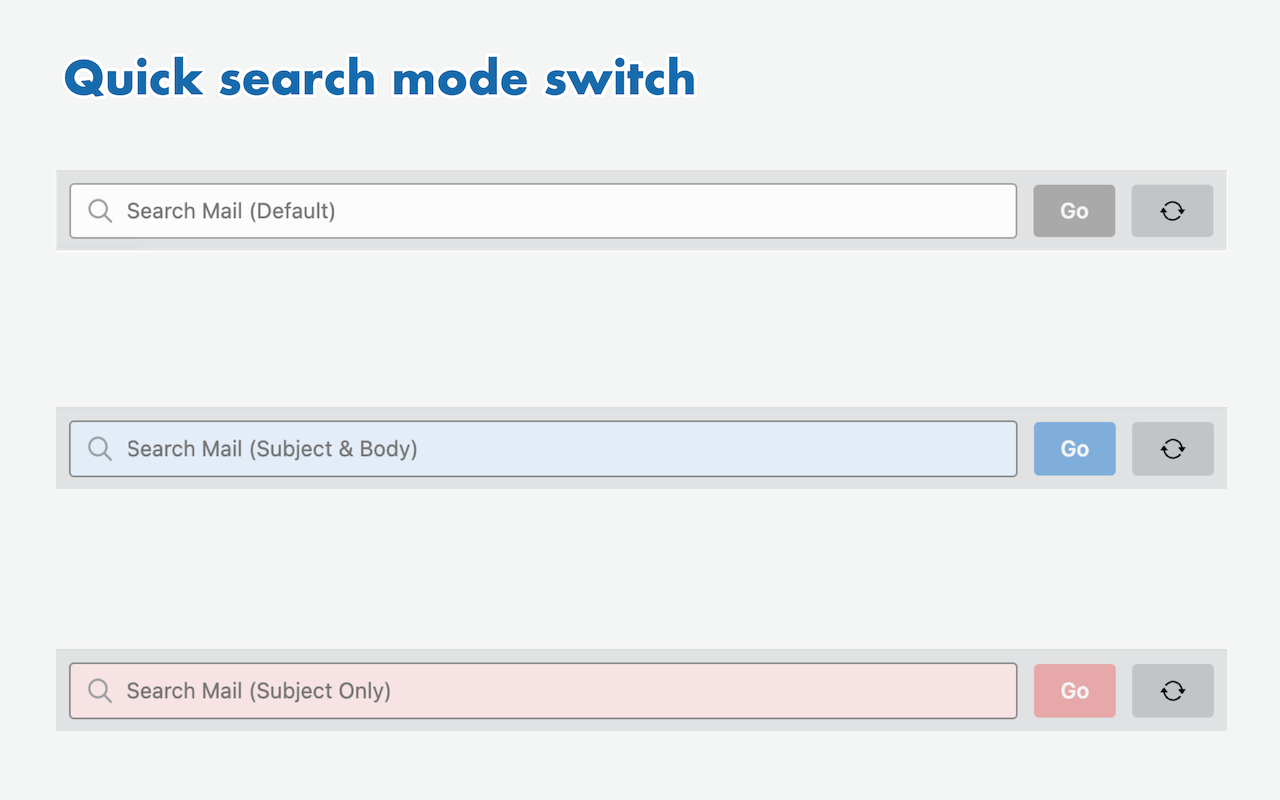Image resolution: width=1280 pixels, height=800 pixels.
Task: Click the word "switch" in the heading
Action: pyautogui.click(x=620, y=78)
